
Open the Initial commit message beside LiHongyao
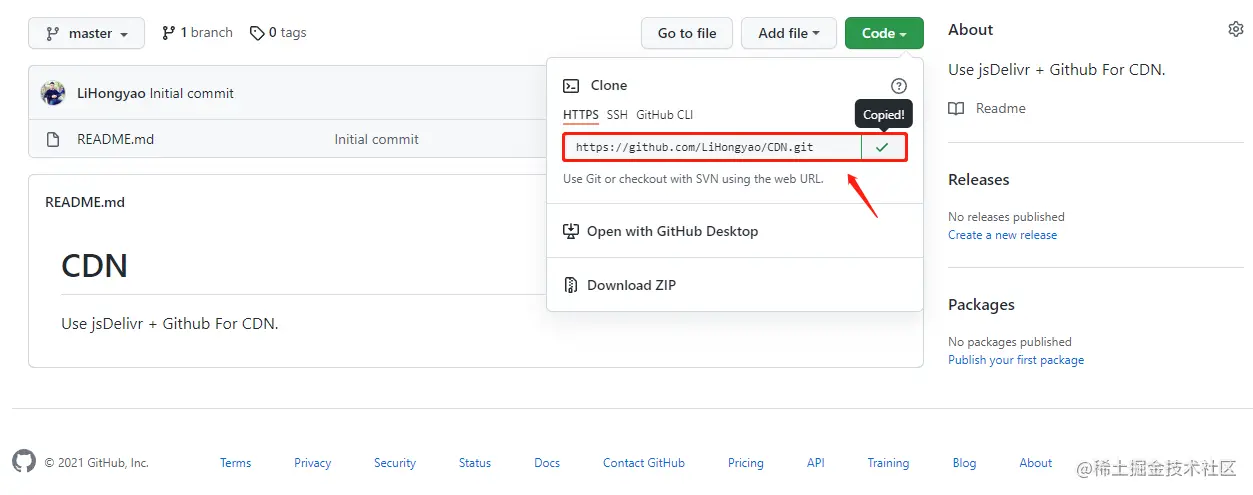192,93
